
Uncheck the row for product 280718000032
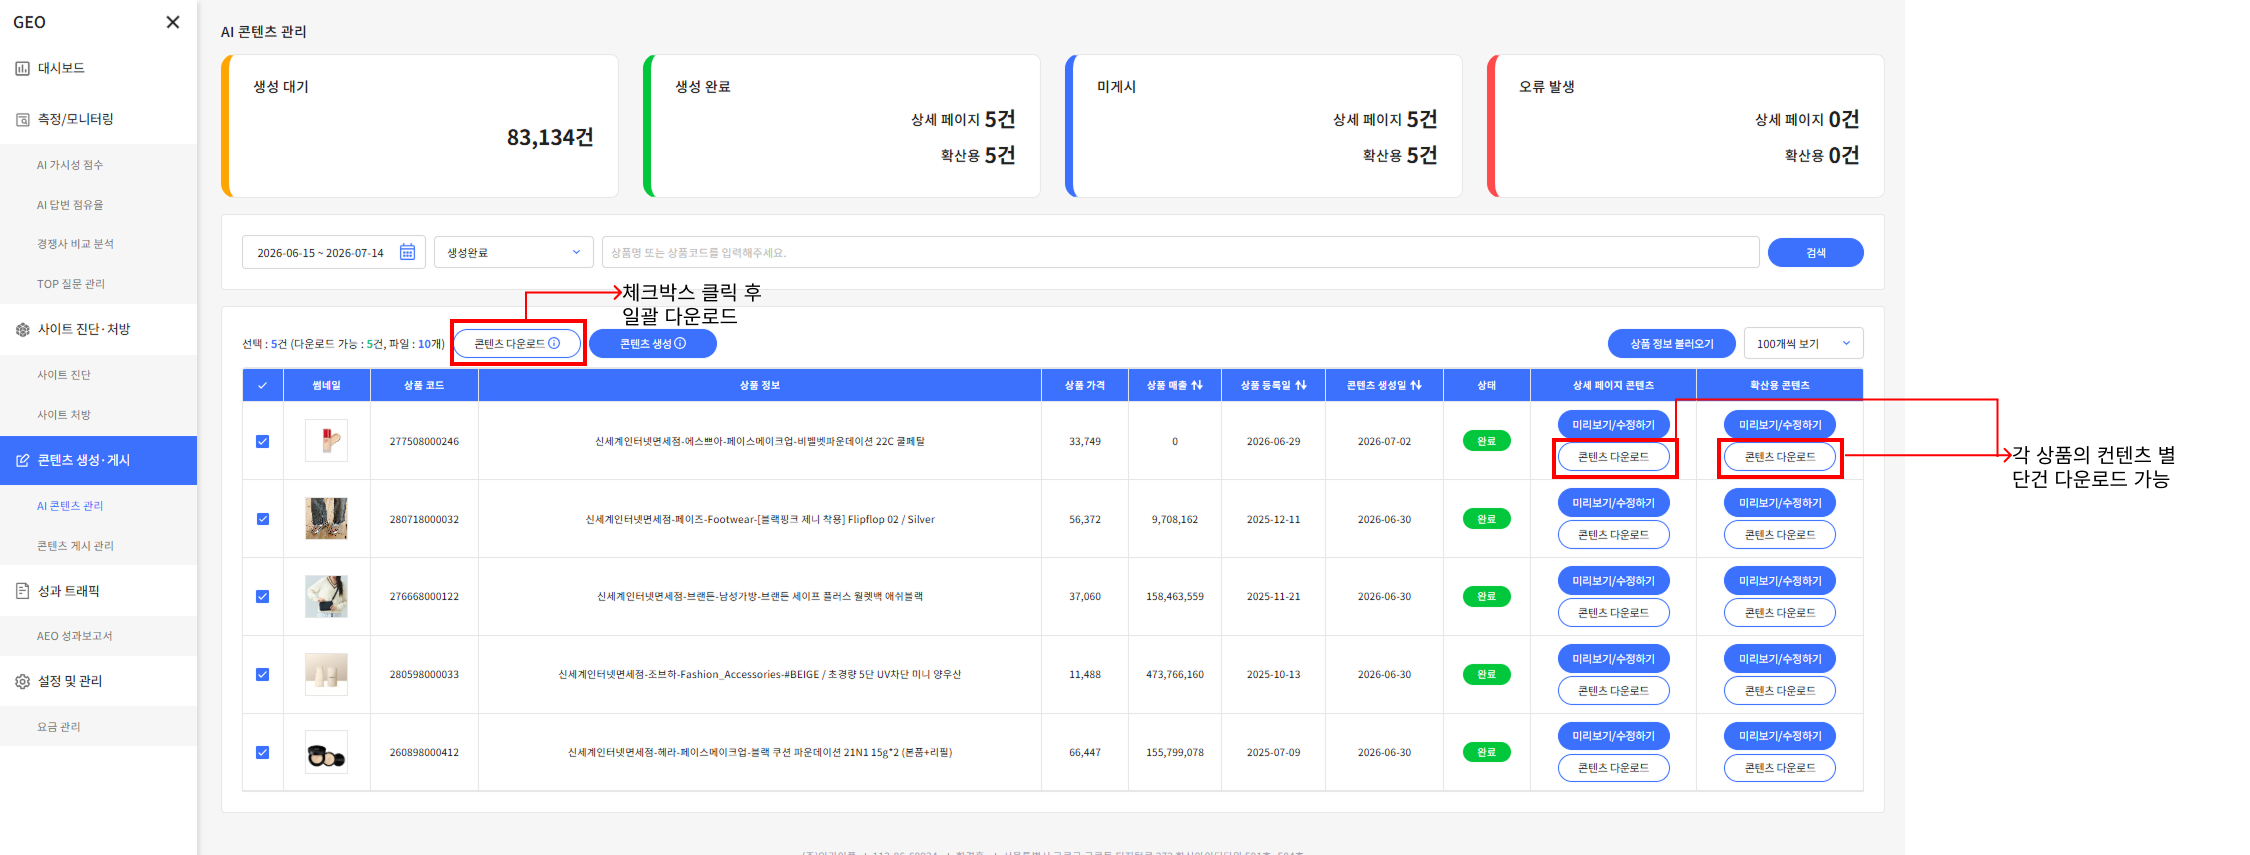tap(263, 519)
